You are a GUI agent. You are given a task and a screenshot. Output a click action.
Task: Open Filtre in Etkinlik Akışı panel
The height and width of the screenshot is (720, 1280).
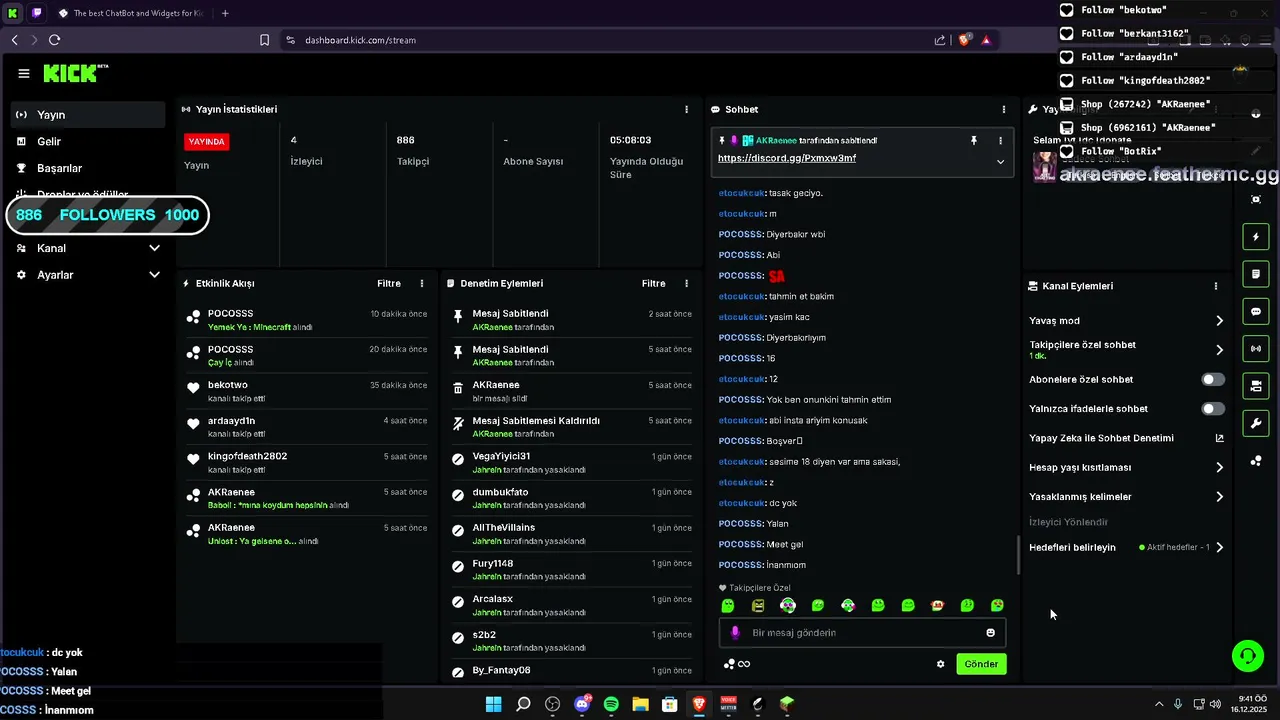[389, 284]
